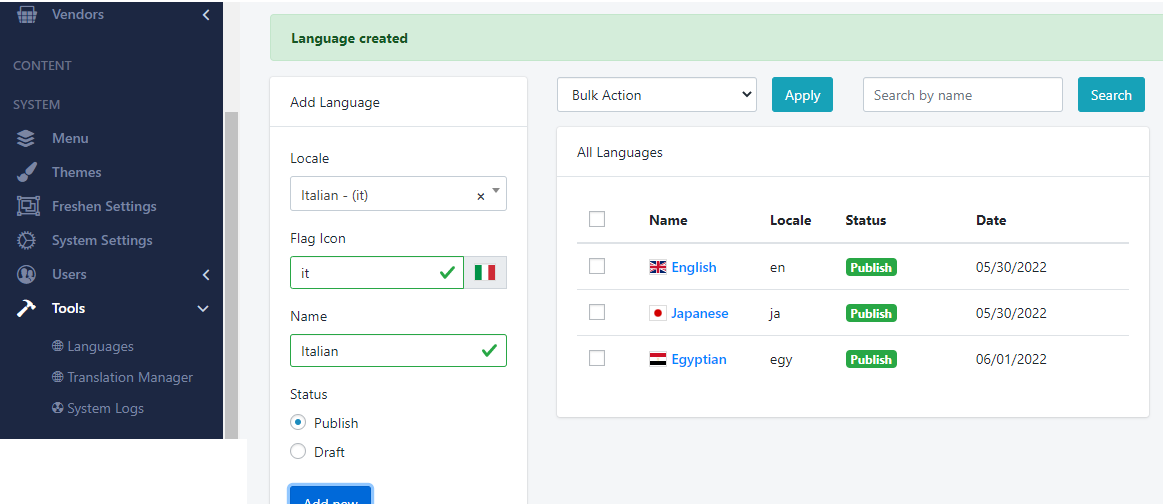
Task: Open the Japanese language link
Action: tap(699, 314)
